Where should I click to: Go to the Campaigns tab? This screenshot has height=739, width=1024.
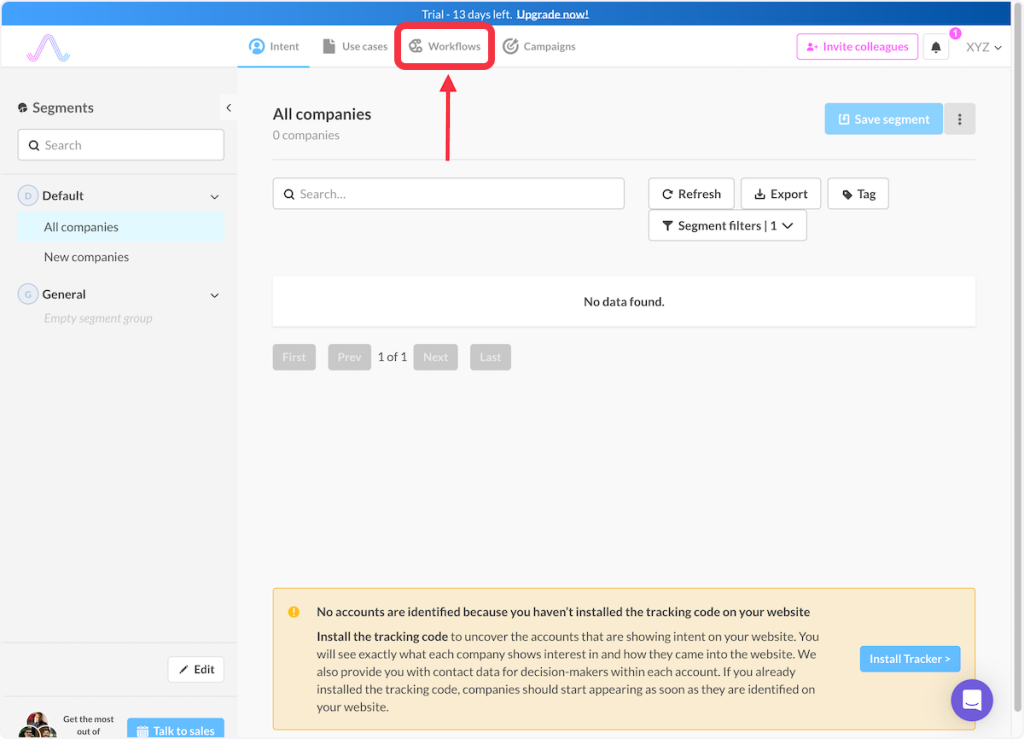point(539,47)
